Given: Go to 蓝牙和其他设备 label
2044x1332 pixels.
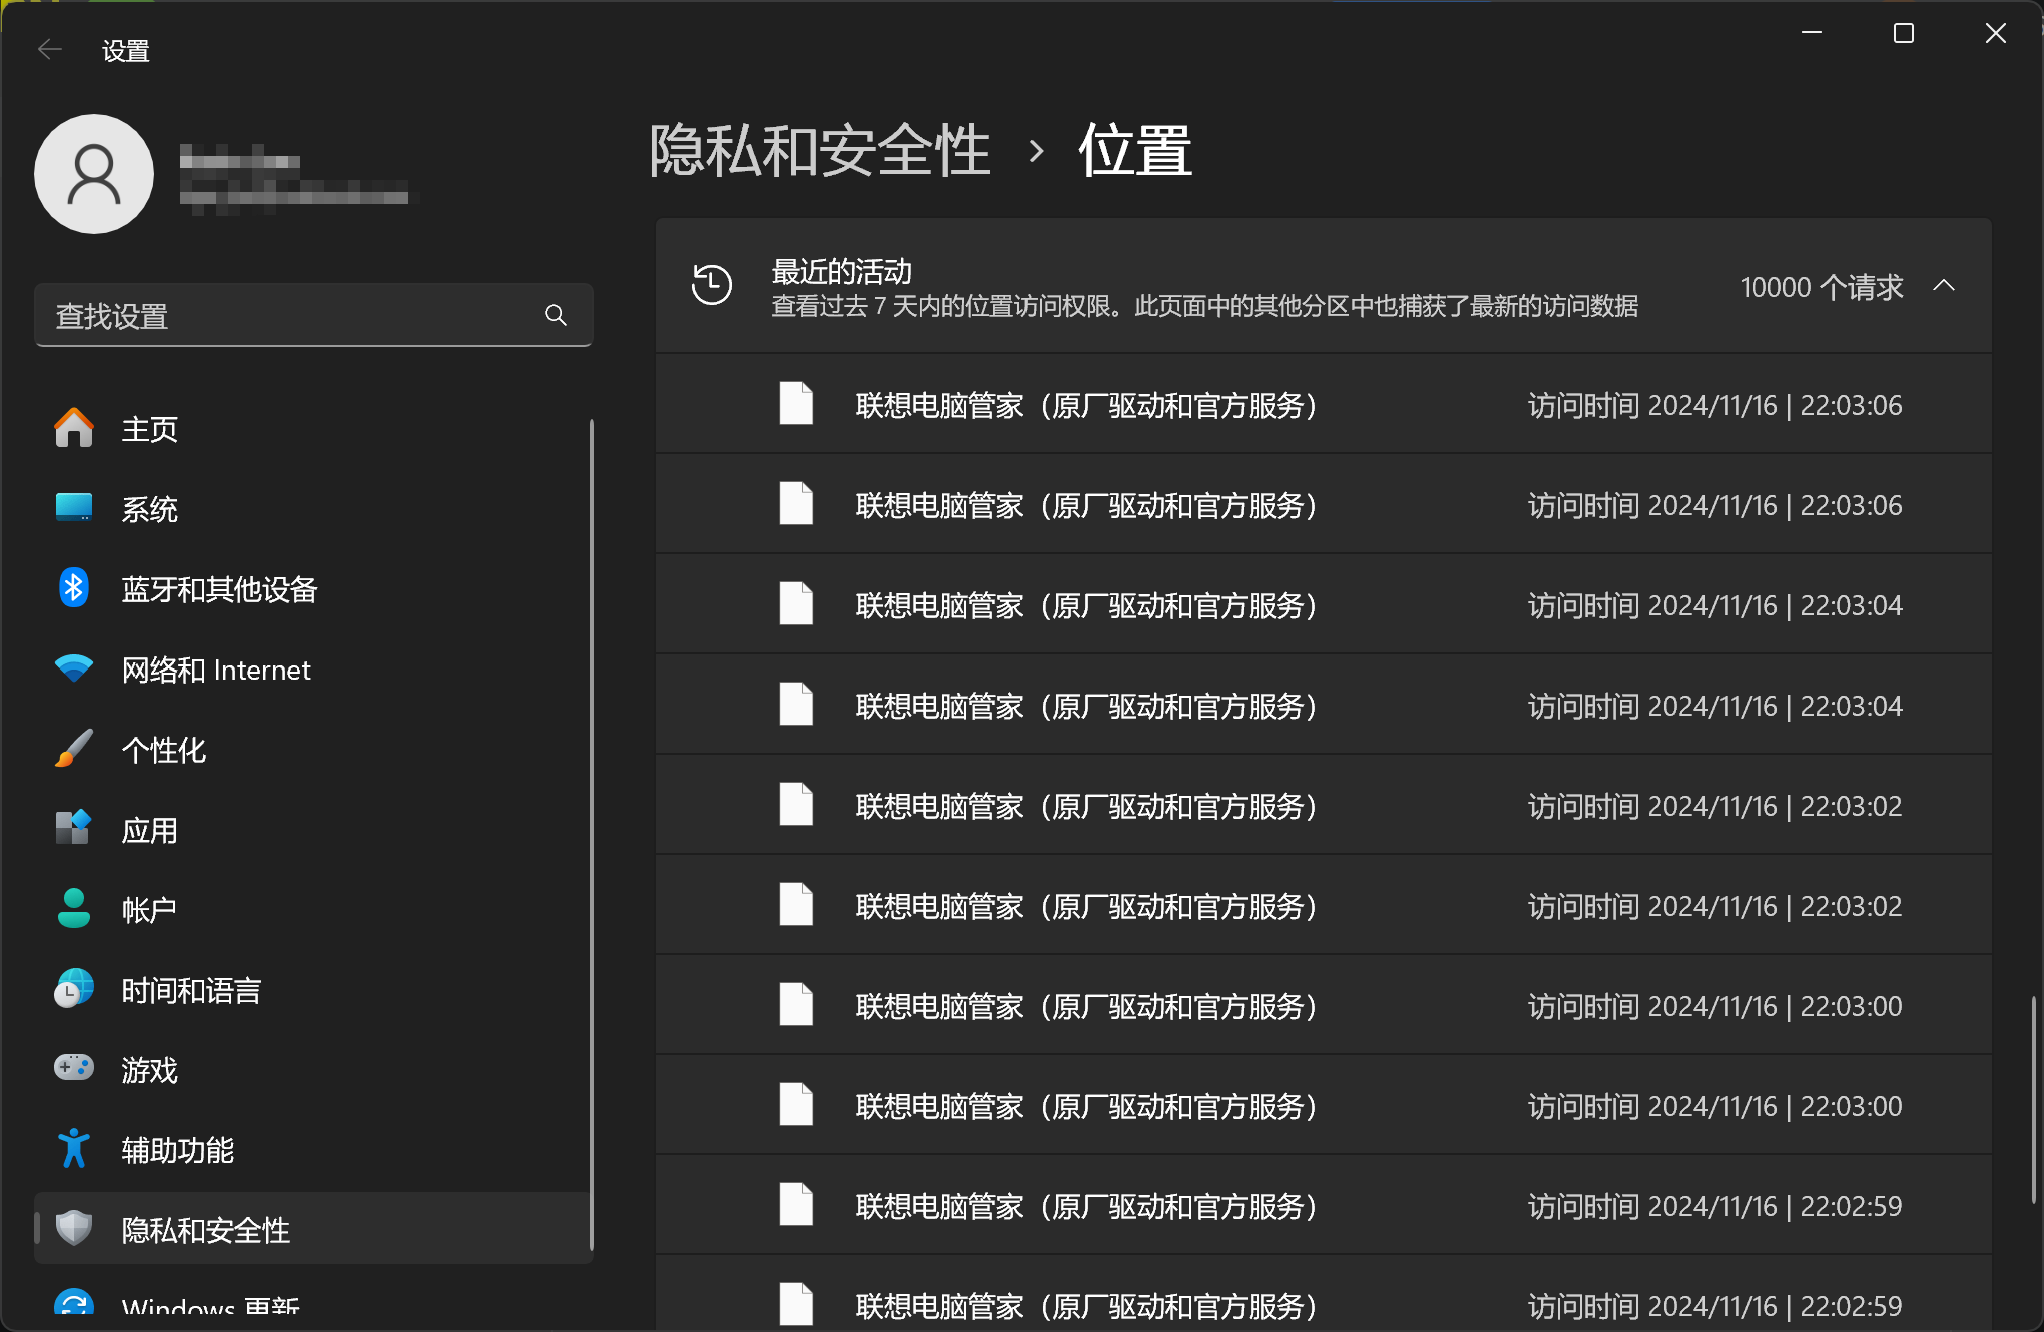Looking at the screenshot, I should tap(220, 589).
